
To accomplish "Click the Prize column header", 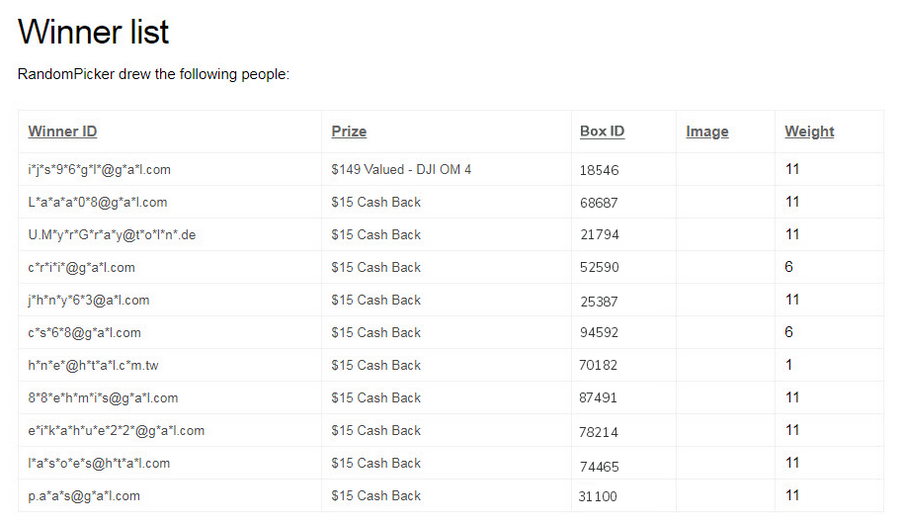I will 349,131.
